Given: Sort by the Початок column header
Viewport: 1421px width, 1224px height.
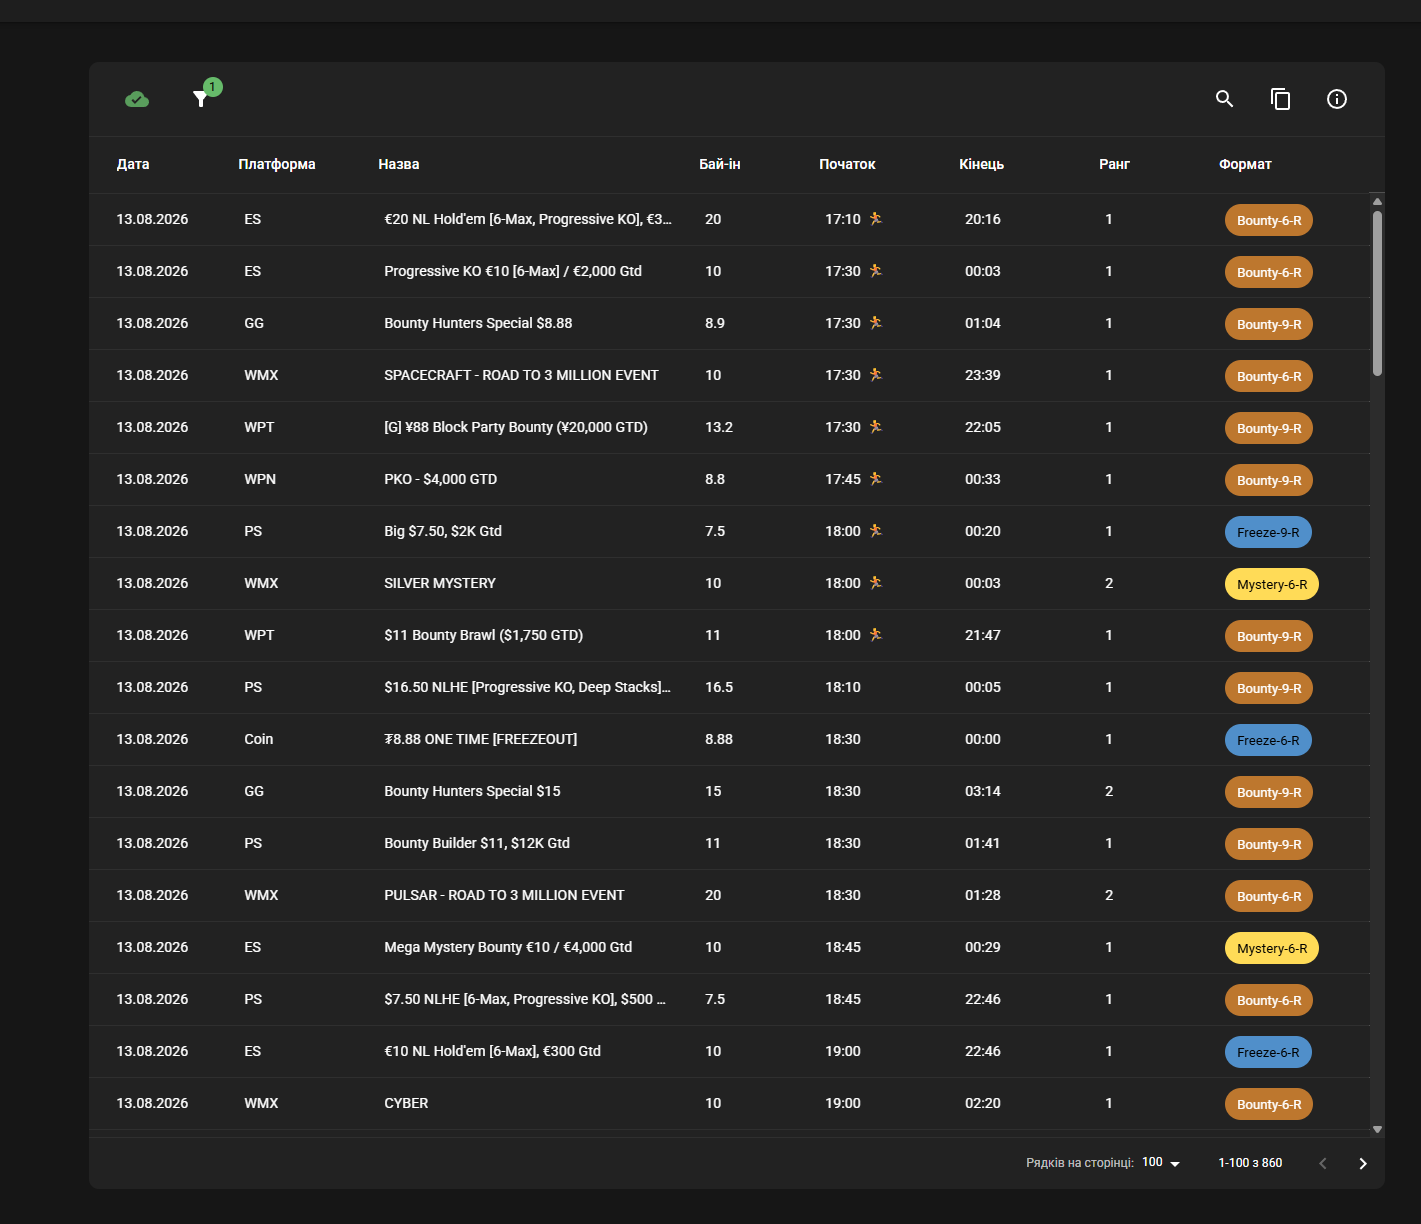Looking at the screenshot, I should tap(847, 164).
